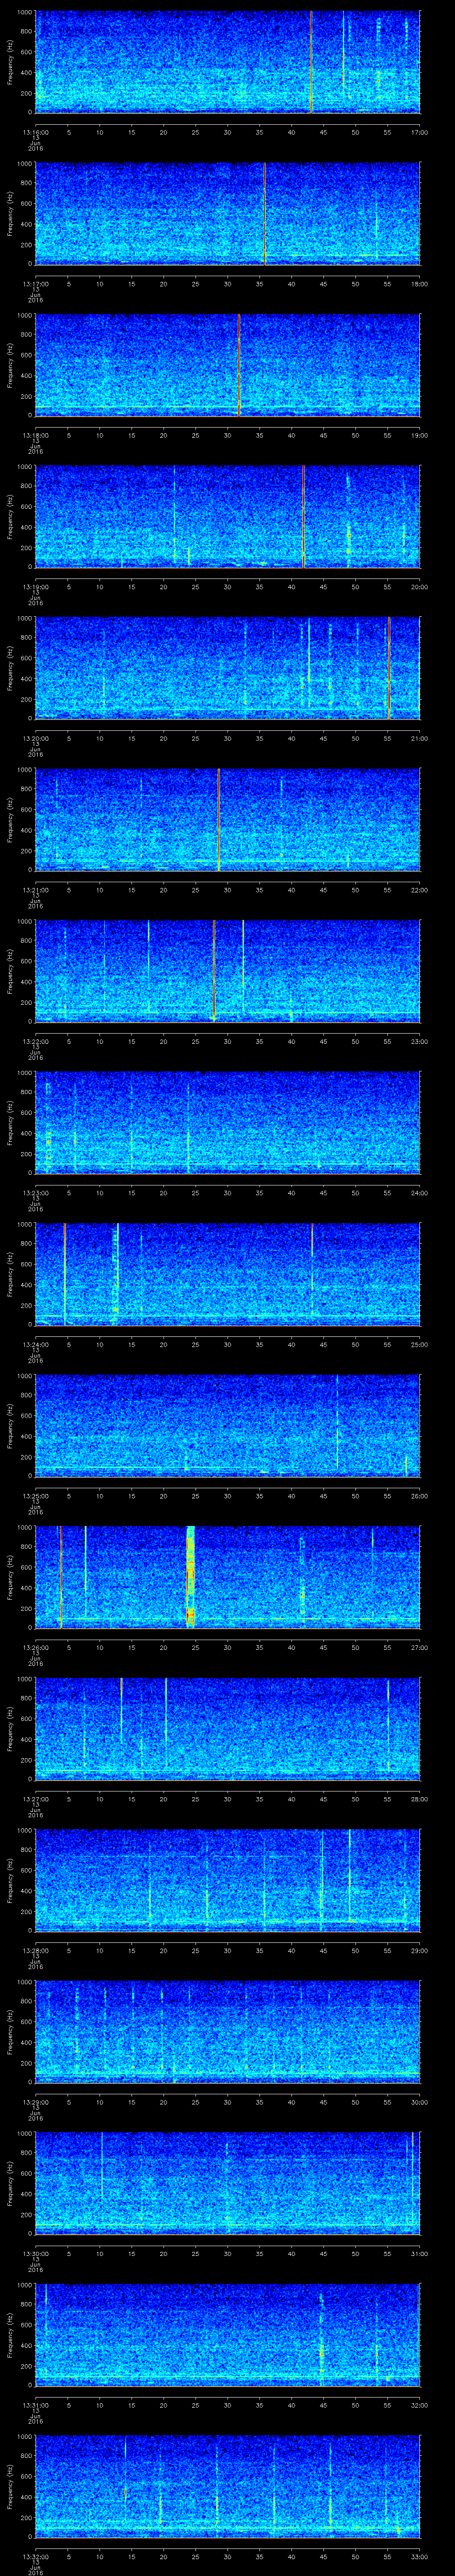Image resolution: width=455 pixels, height=2576 pixels.
Task: Click the 13:26:00 start time label
Action: tap(35, 1647)
